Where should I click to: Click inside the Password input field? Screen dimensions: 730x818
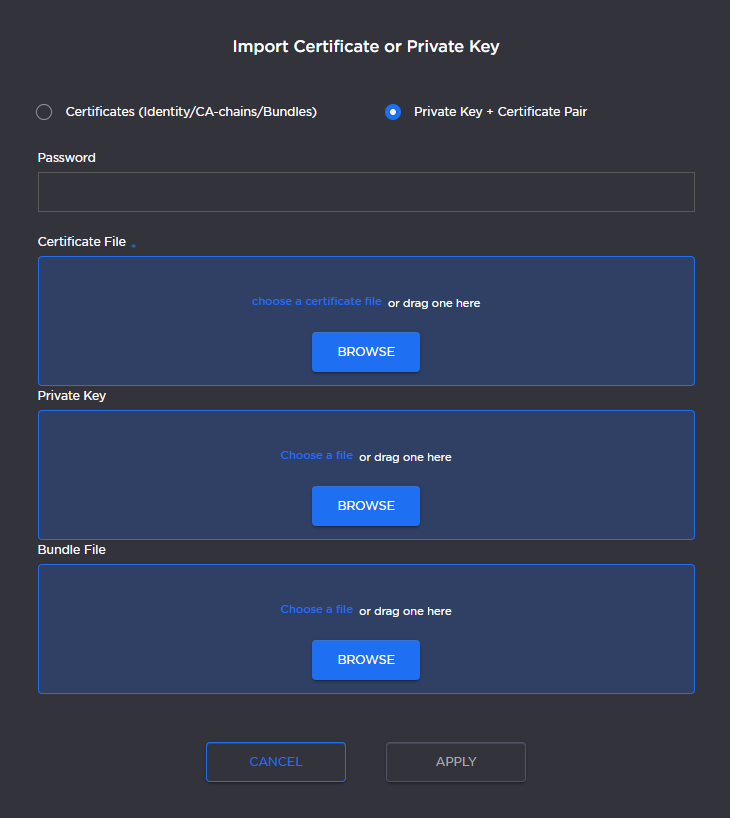[x=366, y=191]
